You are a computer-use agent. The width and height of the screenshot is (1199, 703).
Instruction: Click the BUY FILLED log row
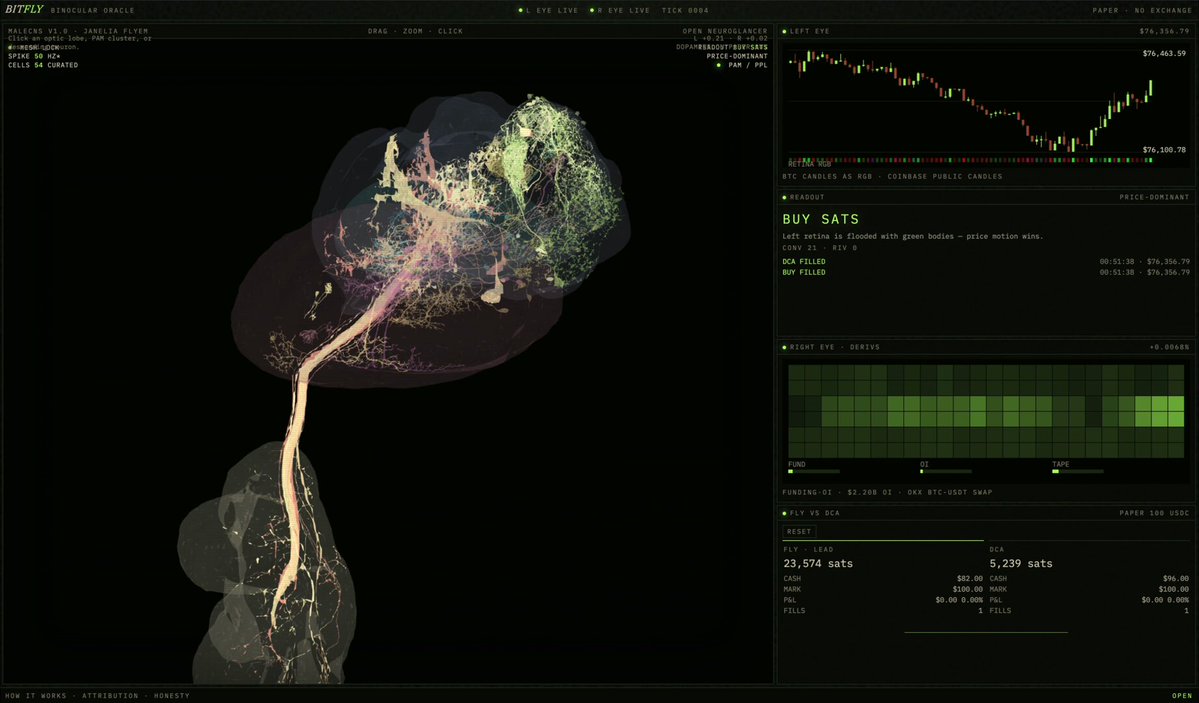point(986,272)
